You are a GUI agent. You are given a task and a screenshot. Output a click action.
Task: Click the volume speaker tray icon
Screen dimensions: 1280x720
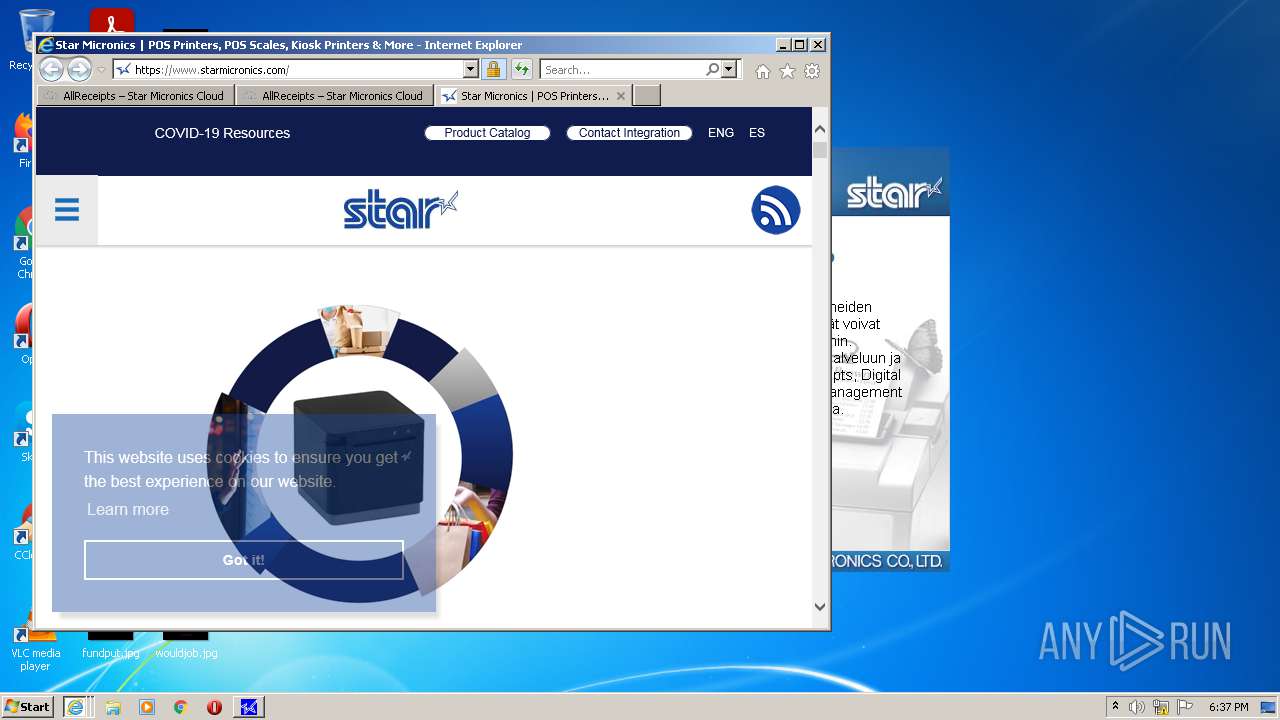click(x=1137, y=707)
